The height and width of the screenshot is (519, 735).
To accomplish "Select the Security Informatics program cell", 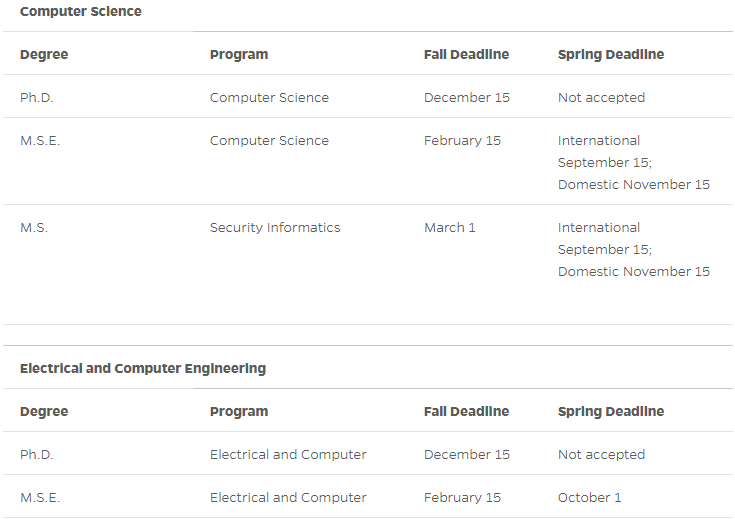I will [275, 227].
